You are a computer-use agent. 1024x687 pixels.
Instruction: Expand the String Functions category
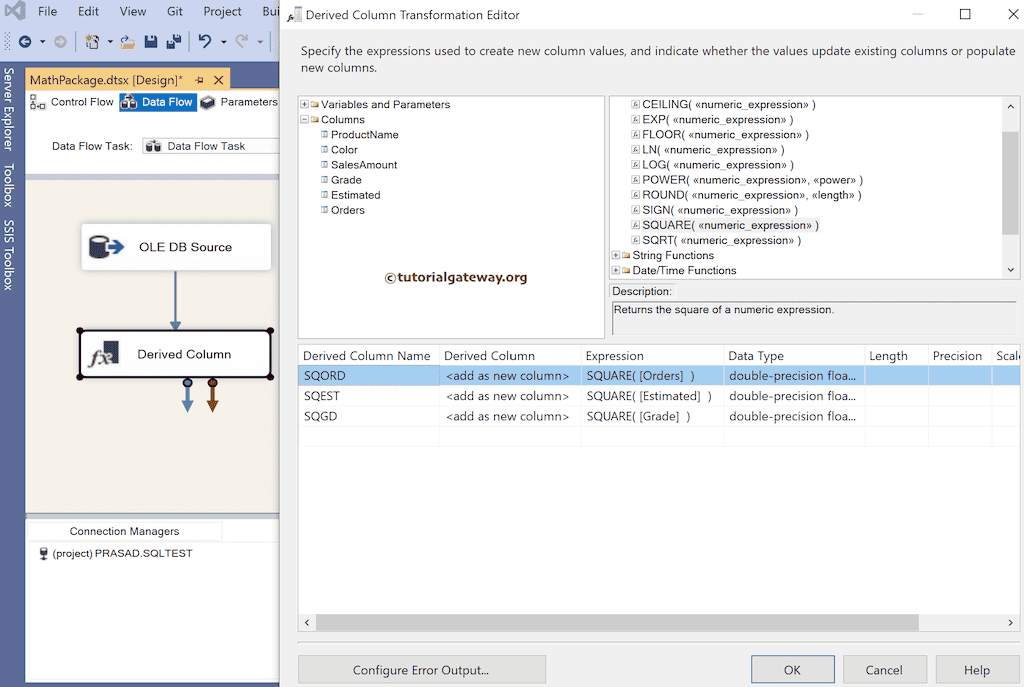(617, 254)
